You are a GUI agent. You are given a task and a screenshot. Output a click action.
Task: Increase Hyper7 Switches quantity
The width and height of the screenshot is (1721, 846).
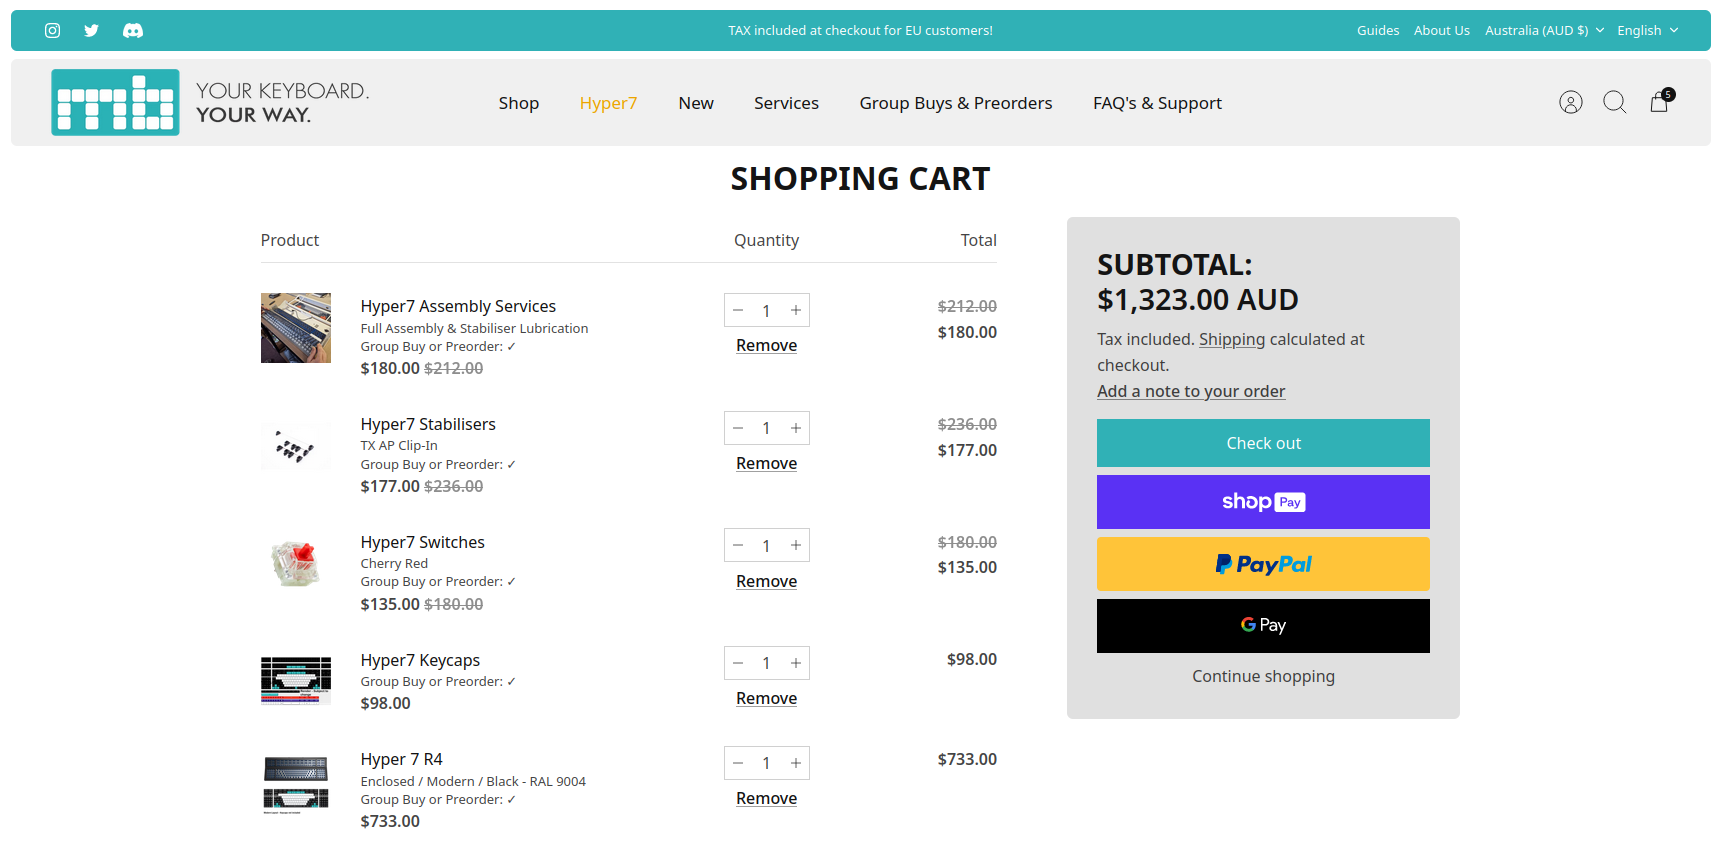[x=796, y=545]
